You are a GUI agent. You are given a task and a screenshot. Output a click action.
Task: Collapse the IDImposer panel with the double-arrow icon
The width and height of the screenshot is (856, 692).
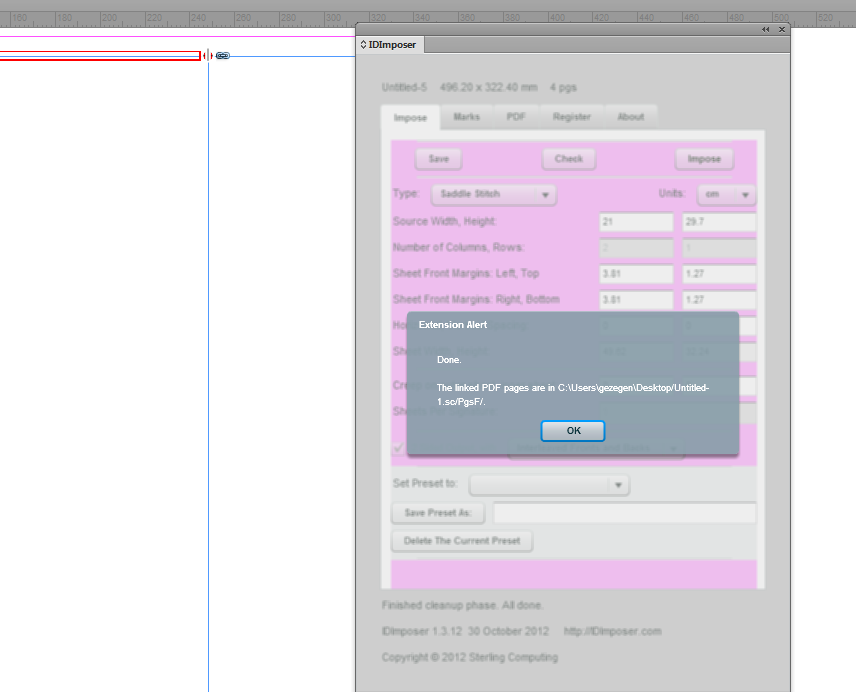pyautogui.click(x=765, y=29)
